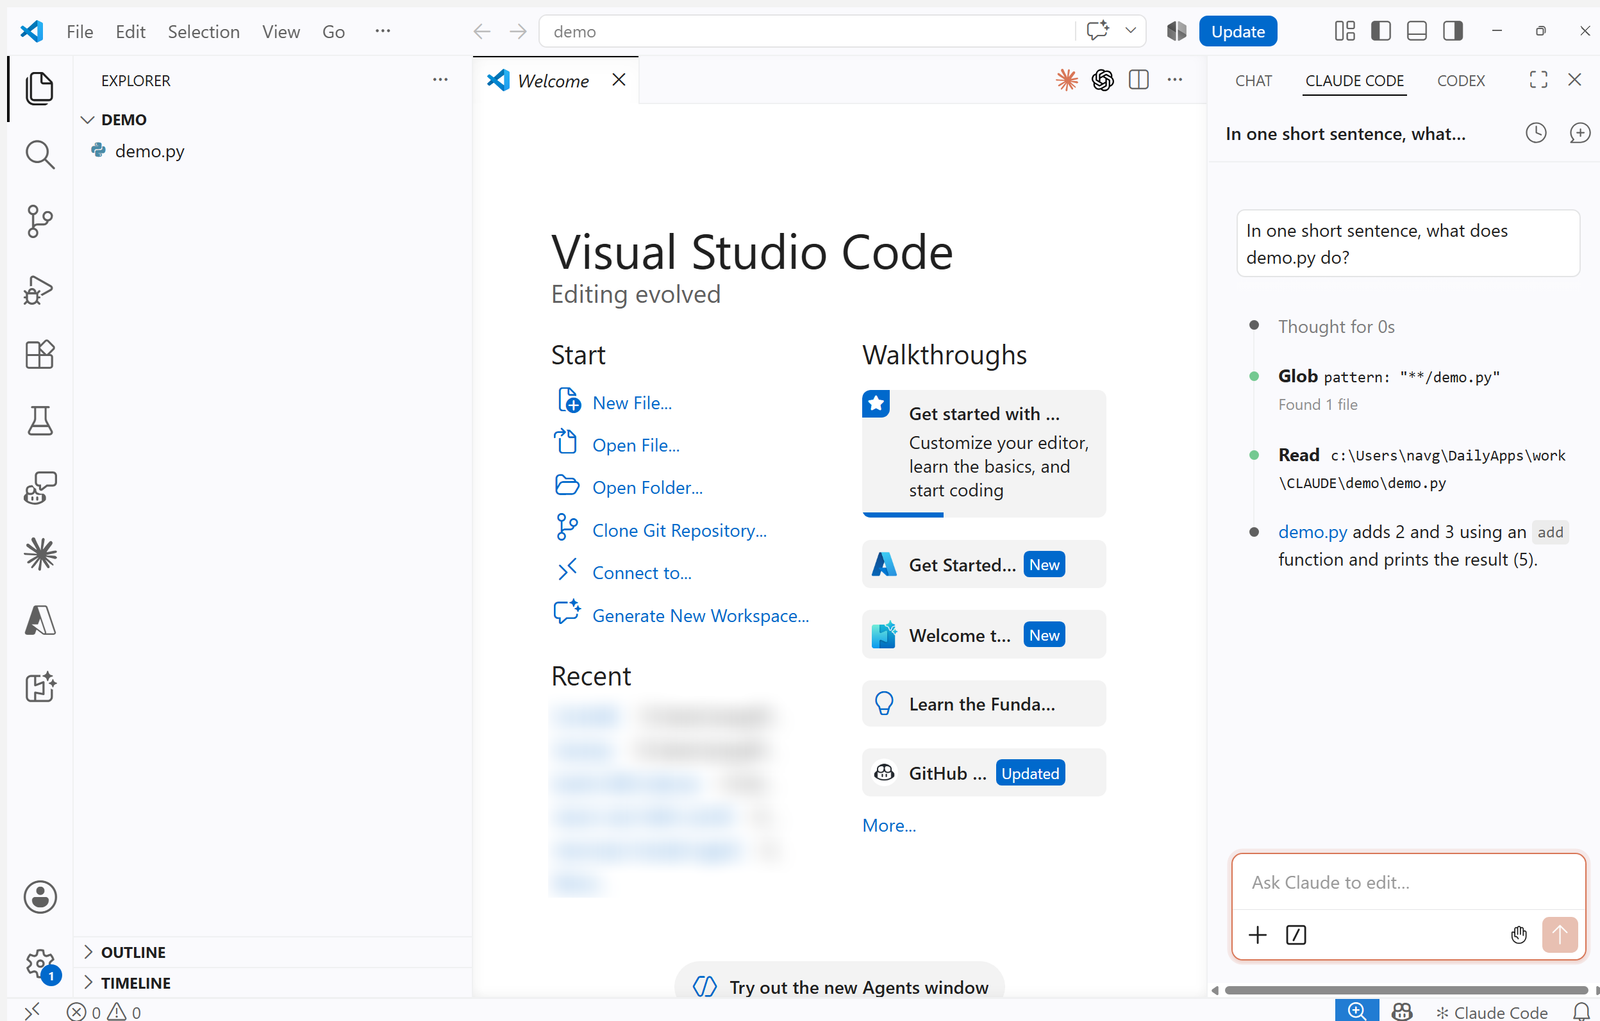The height and width of the screenshot is (1021, 1600).
Task: Open the Search view in the activity bar
Action: 40,155
